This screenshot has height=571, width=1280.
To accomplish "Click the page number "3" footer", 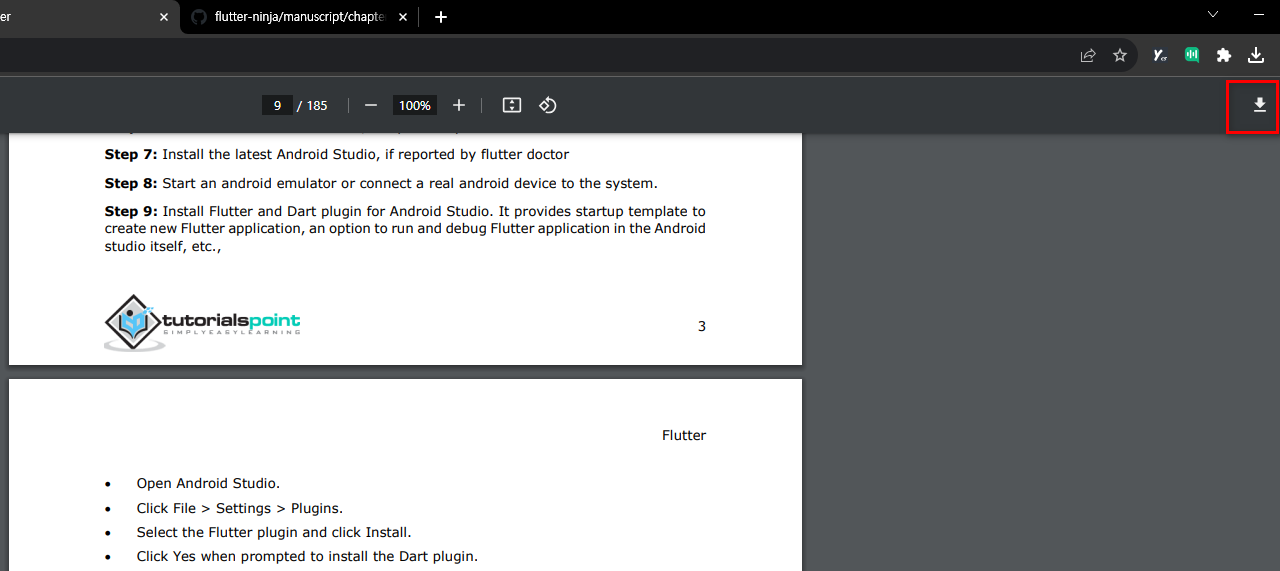I will pos(702,326).
